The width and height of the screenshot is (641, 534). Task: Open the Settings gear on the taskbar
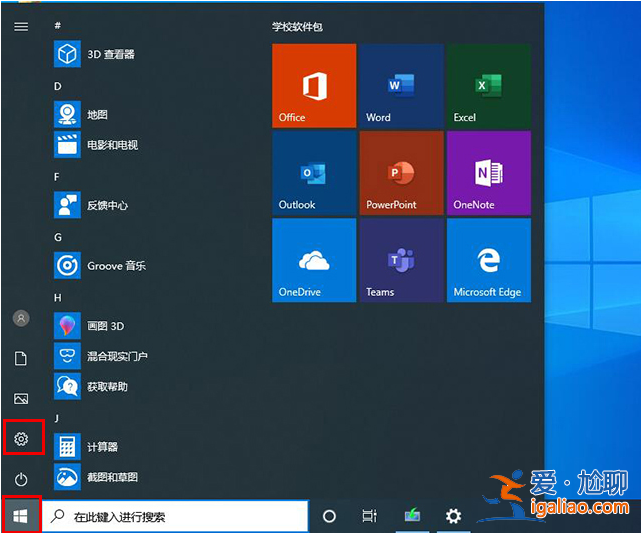[x=453, y=516]
